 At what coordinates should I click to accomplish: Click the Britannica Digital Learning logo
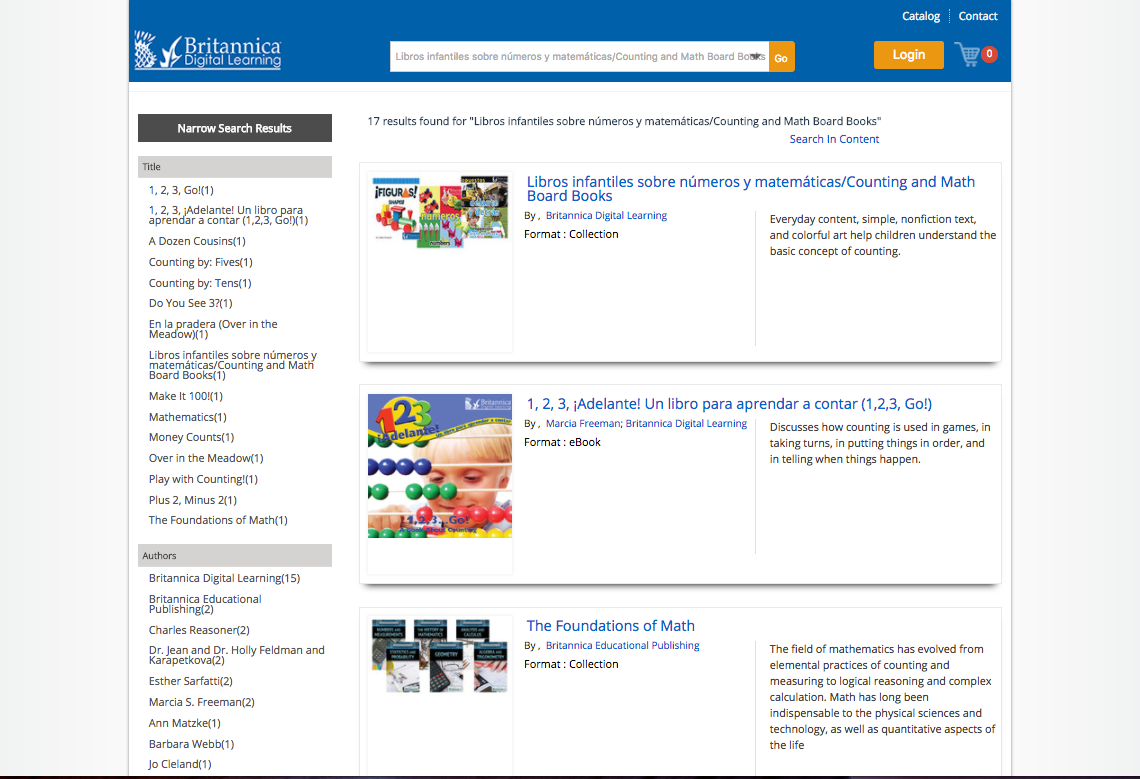pos(208,50)
